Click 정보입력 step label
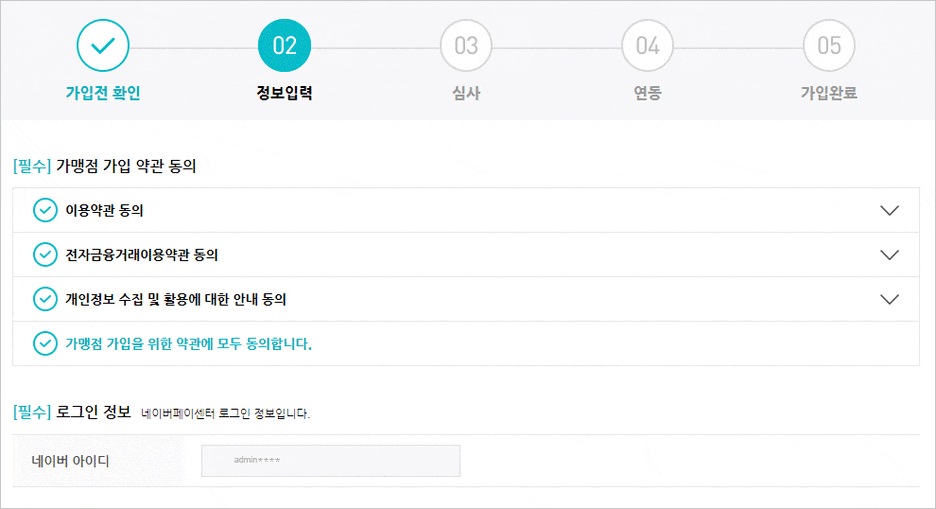 (284, 93)
